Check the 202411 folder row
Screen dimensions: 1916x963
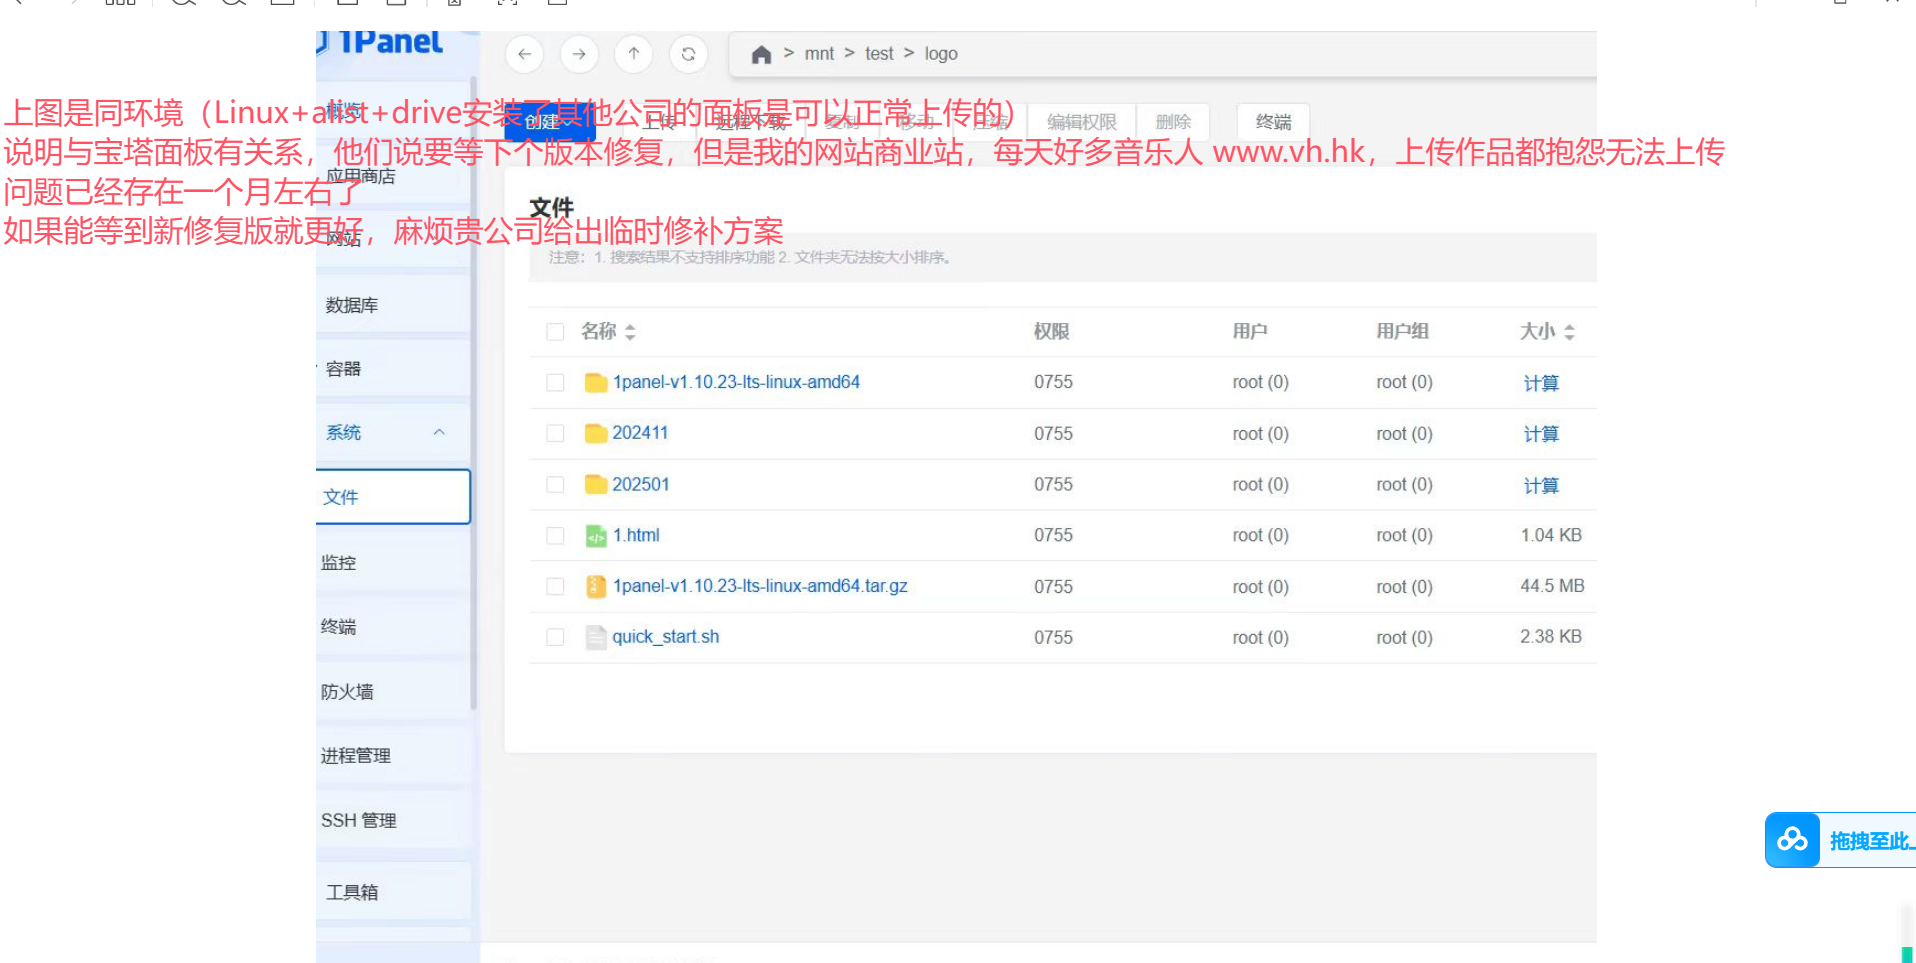click(x=555, y=434)
